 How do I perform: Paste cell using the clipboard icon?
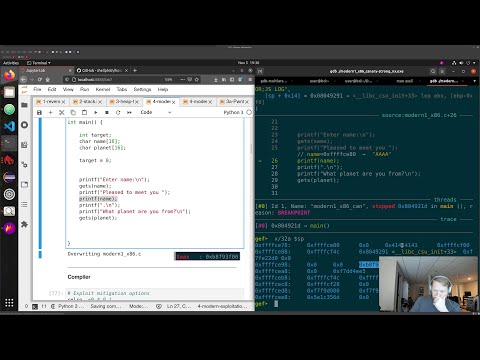coord(84,113)
